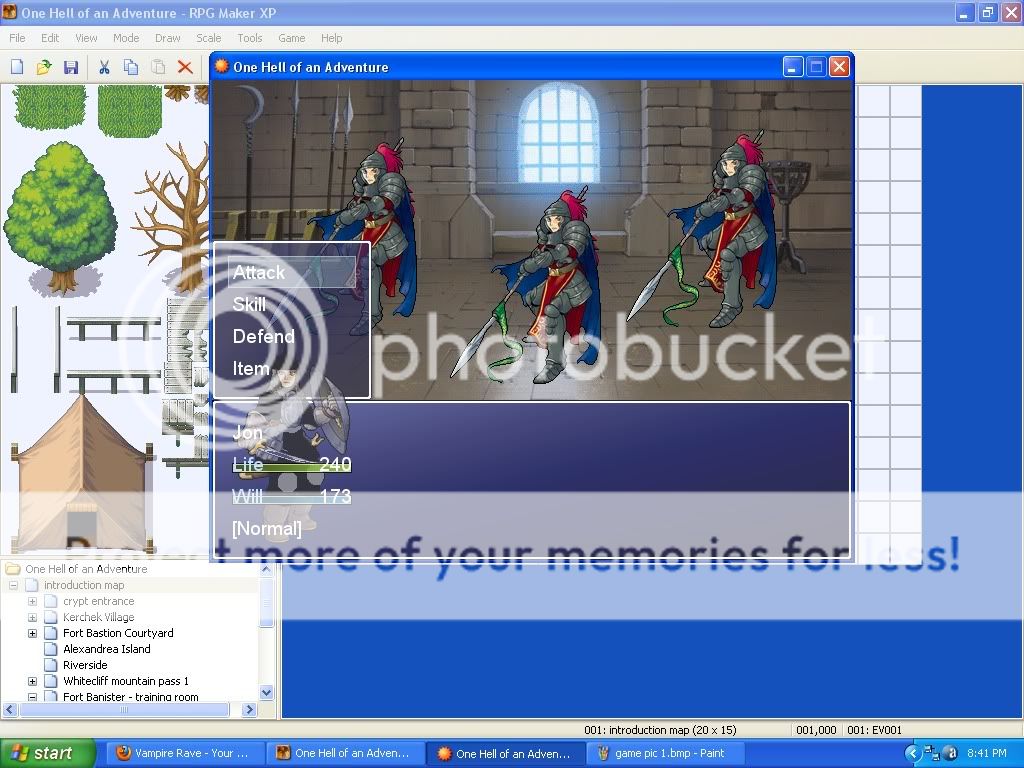Switch to RPG Maker XP editor taskbar button
Image resolution: width=1024 pixels, height=768 pixels.
pos(345,754)
